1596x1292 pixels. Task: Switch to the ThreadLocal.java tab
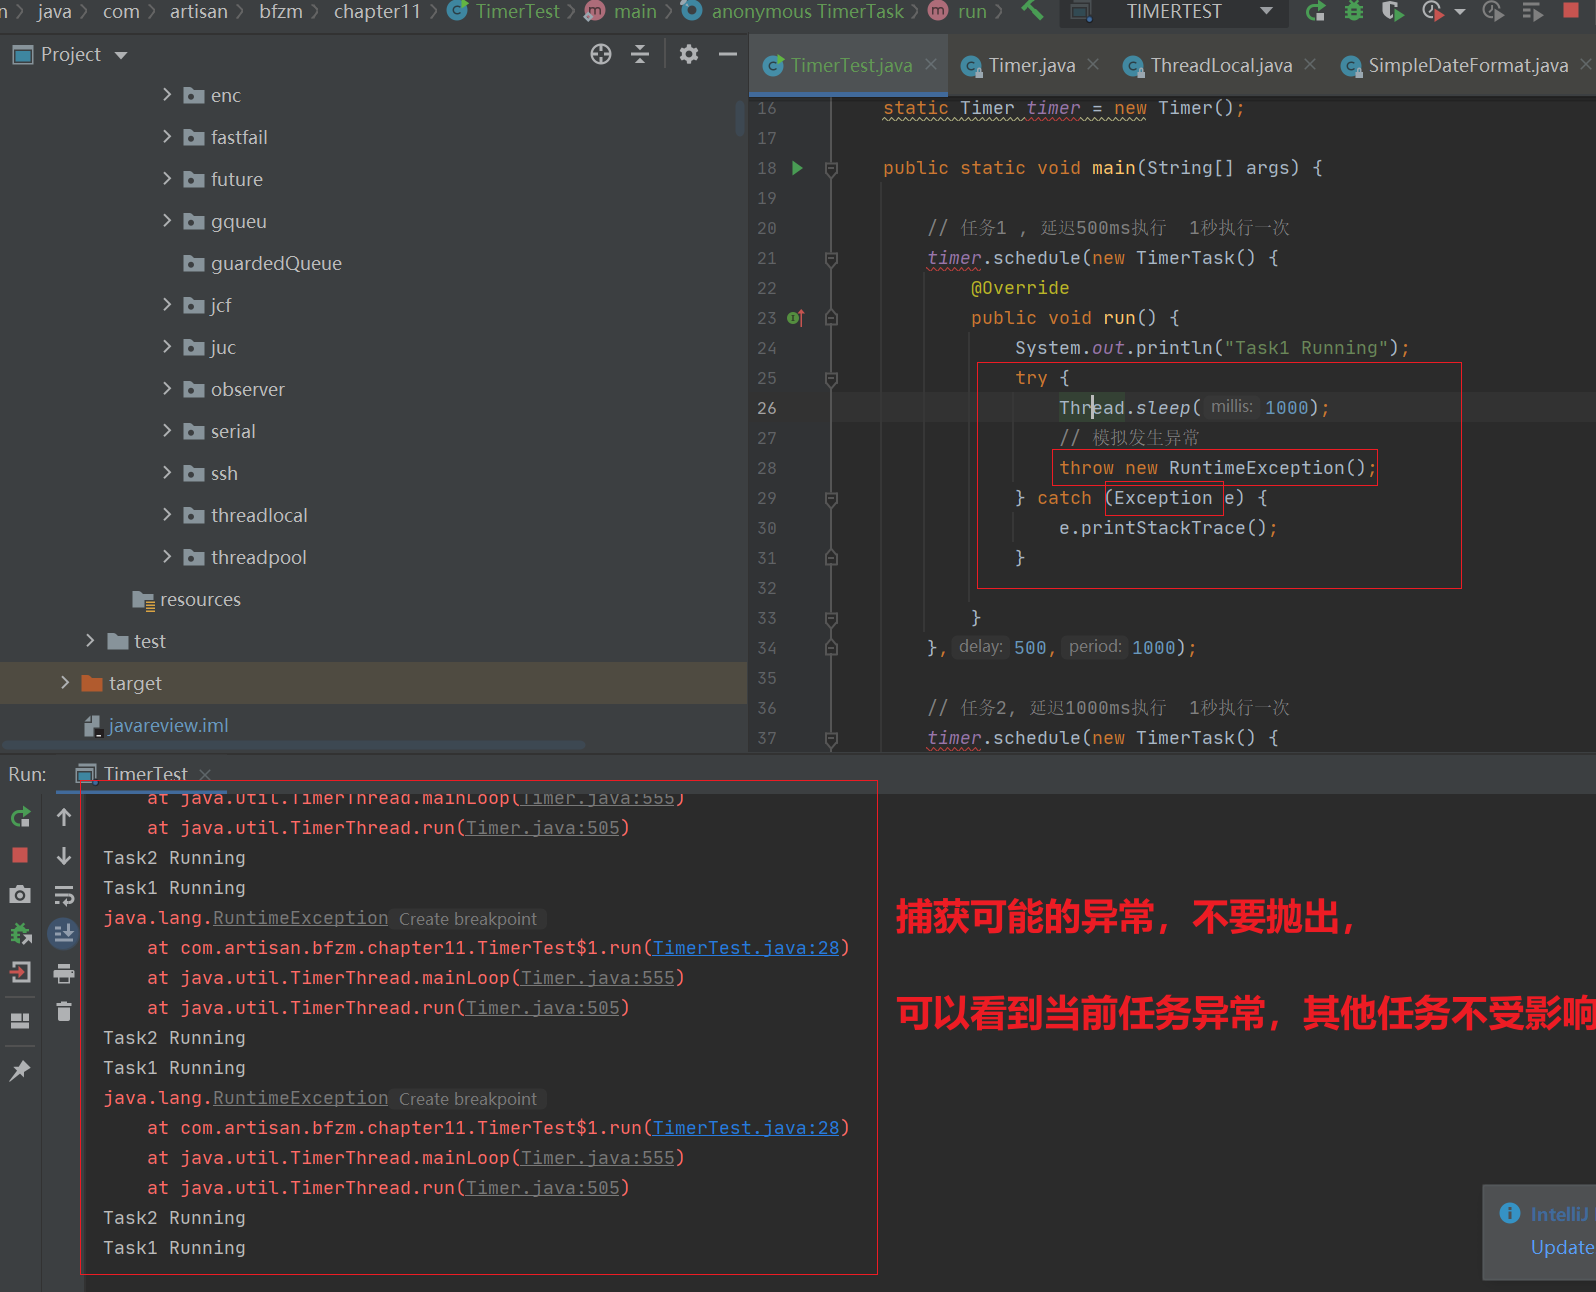(1221, 66)
